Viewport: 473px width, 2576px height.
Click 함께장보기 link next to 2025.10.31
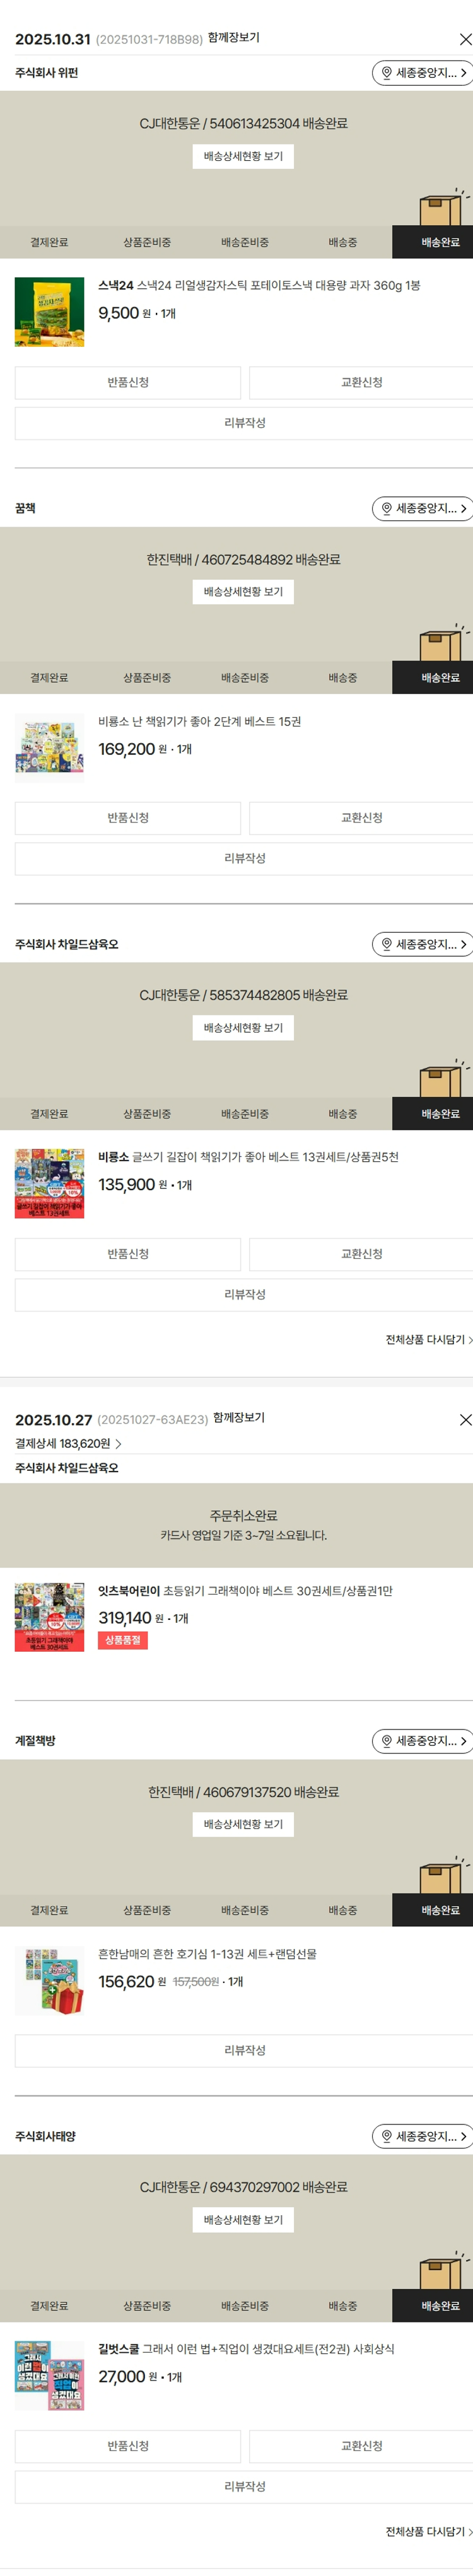236,38
